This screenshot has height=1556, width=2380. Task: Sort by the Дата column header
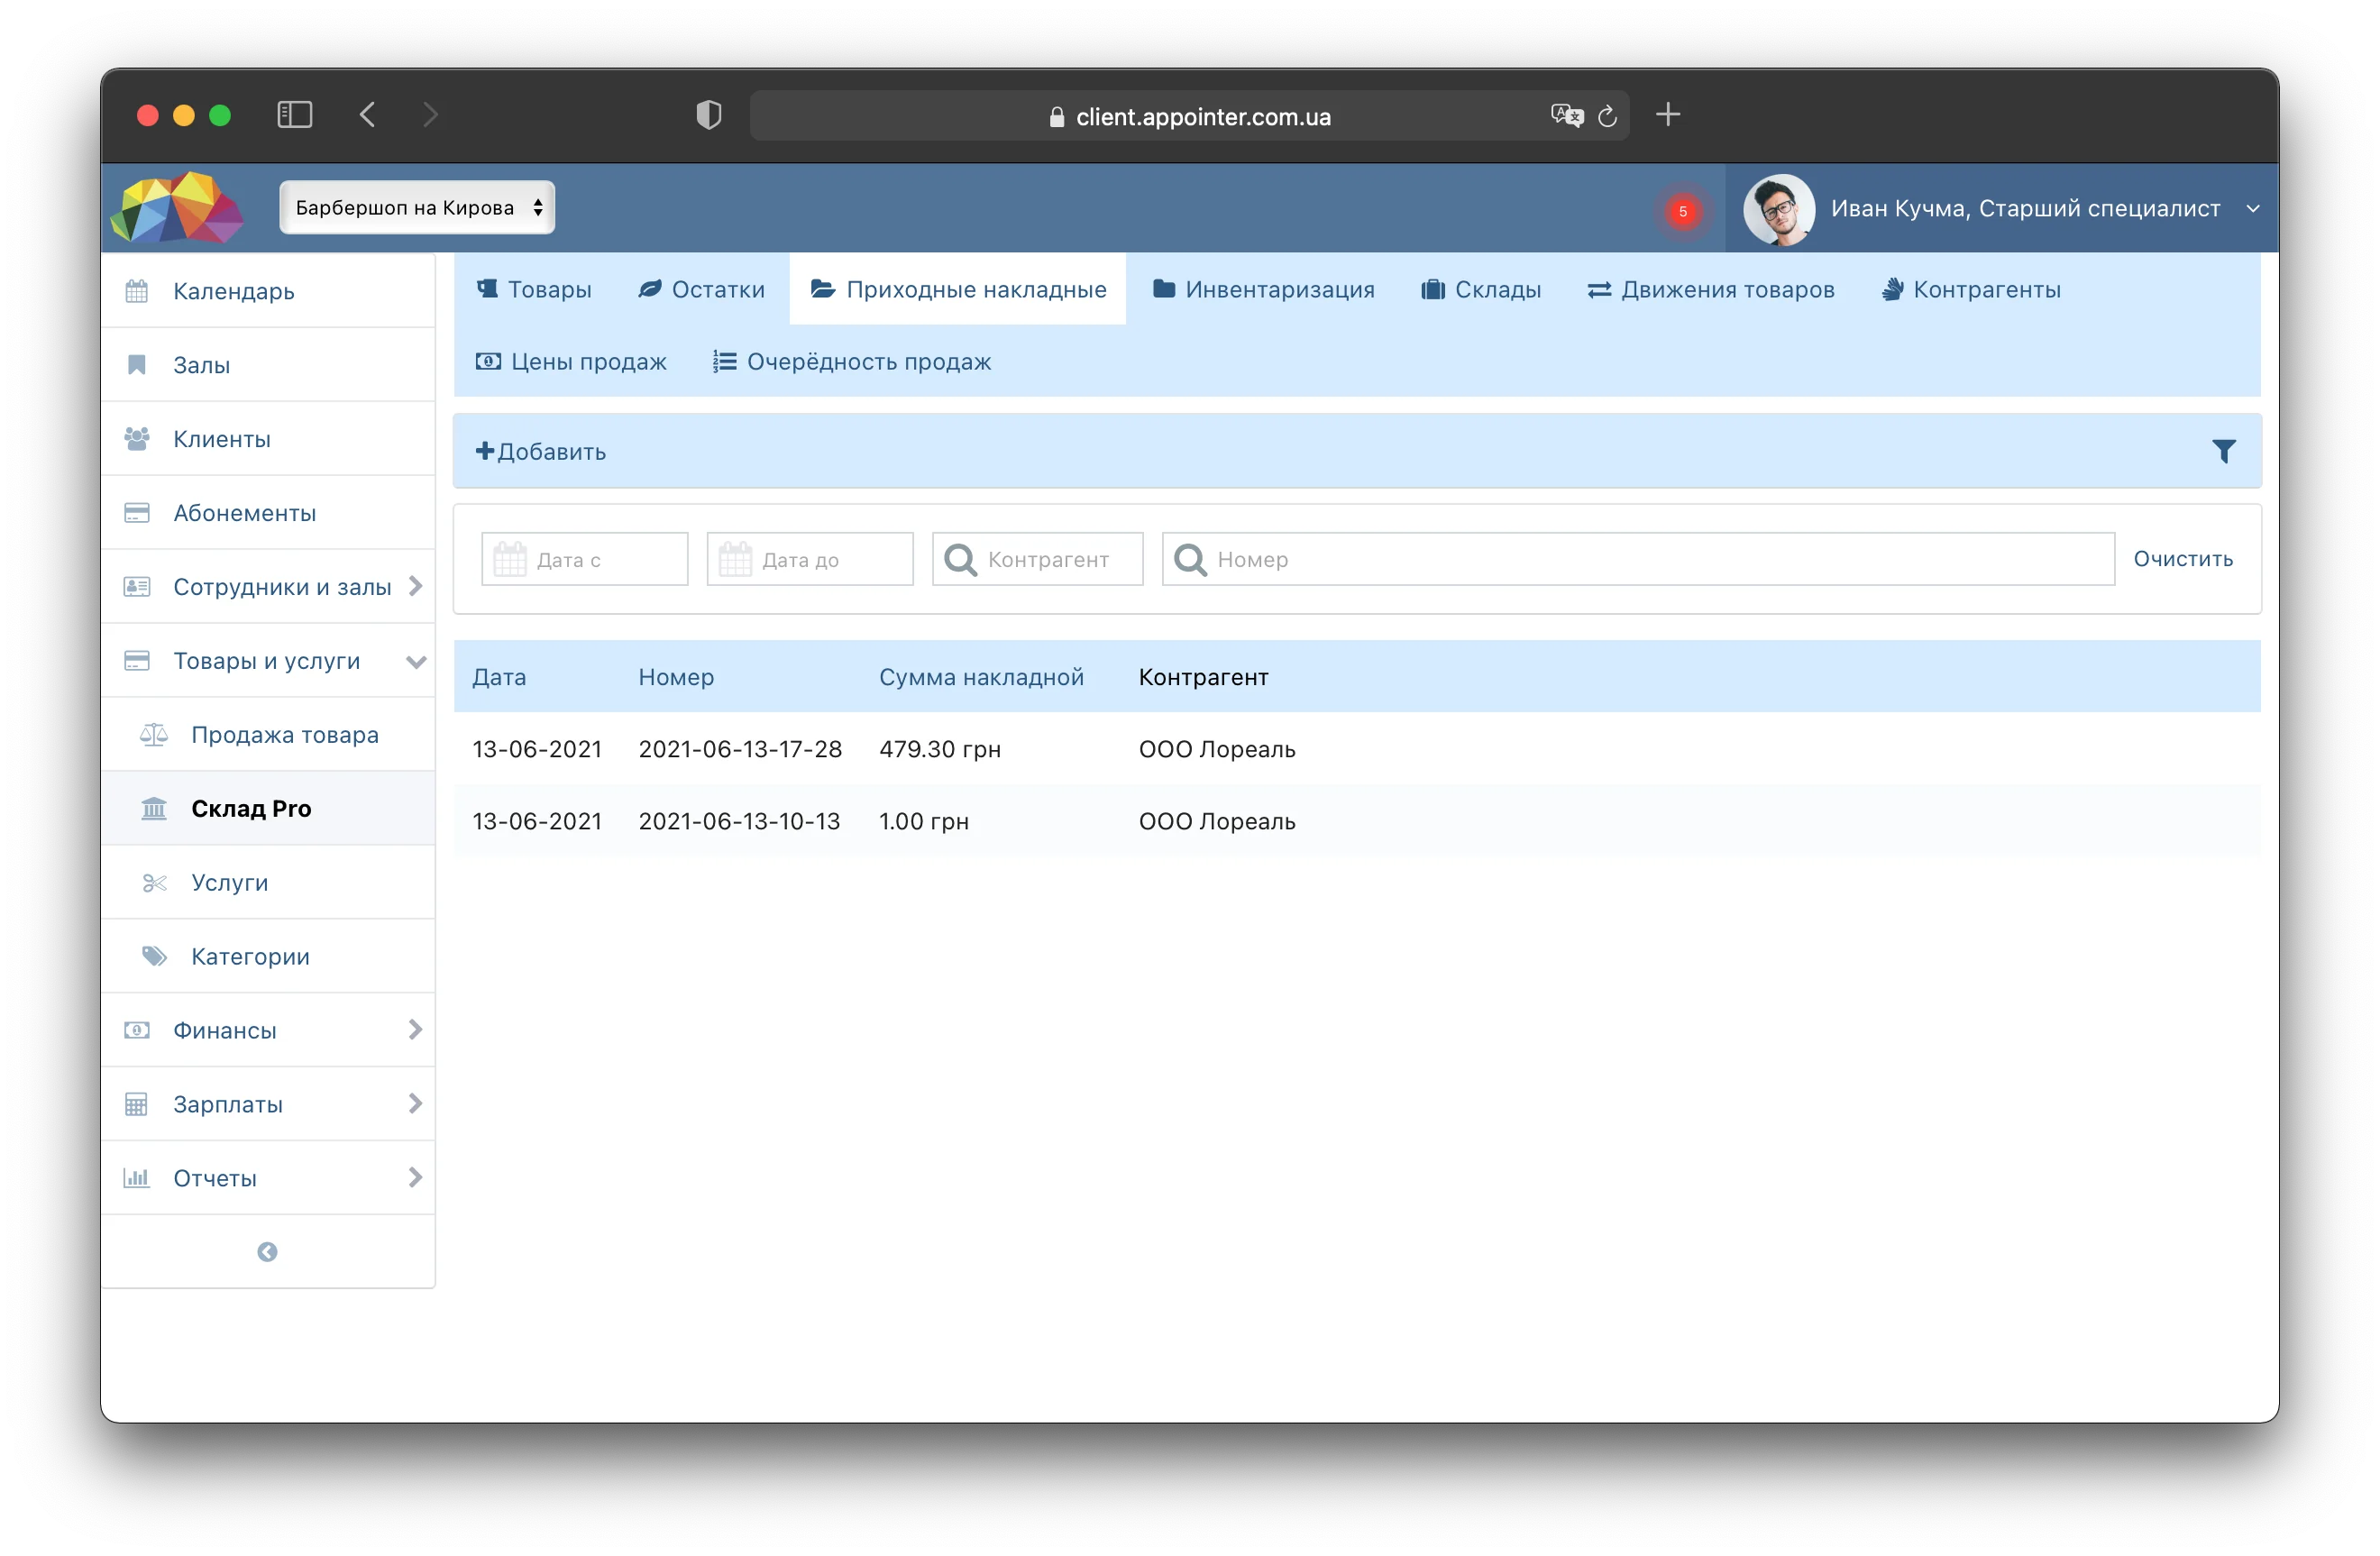point(499,677)
